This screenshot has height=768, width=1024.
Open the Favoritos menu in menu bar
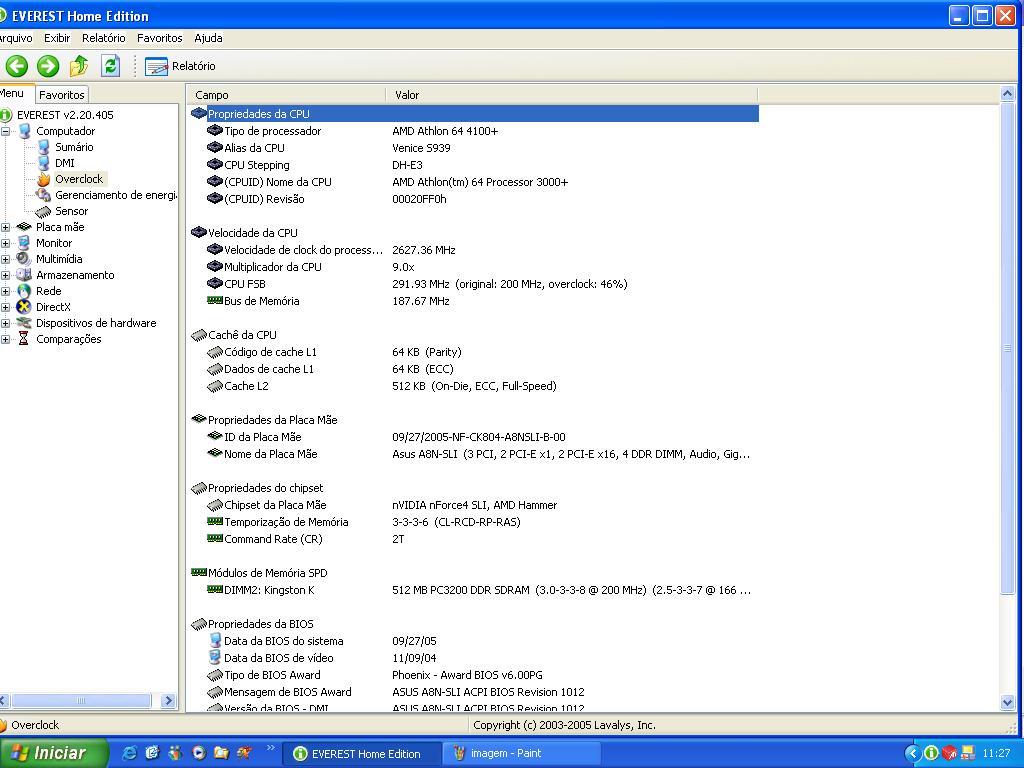click(159, 38)
